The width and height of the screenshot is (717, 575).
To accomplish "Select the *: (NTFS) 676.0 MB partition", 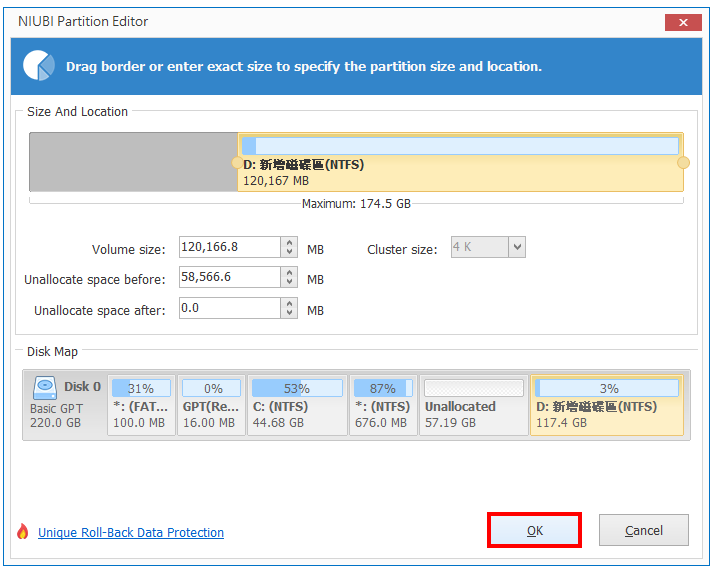I will 383,405.
